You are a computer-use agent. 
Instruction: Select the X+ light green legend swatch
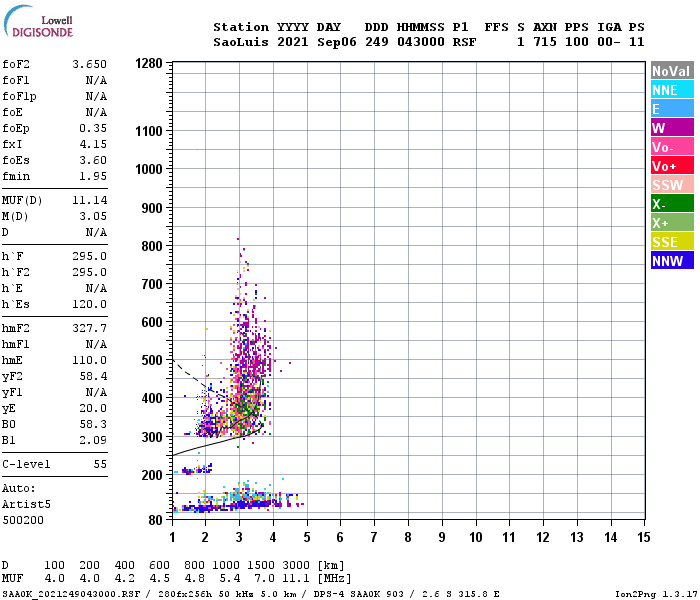pos(672,222)
